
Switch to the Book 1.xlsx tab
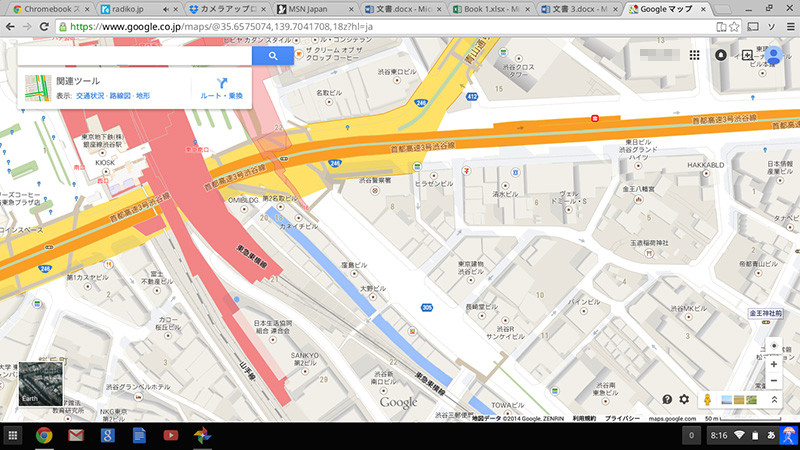click(490, 9)
